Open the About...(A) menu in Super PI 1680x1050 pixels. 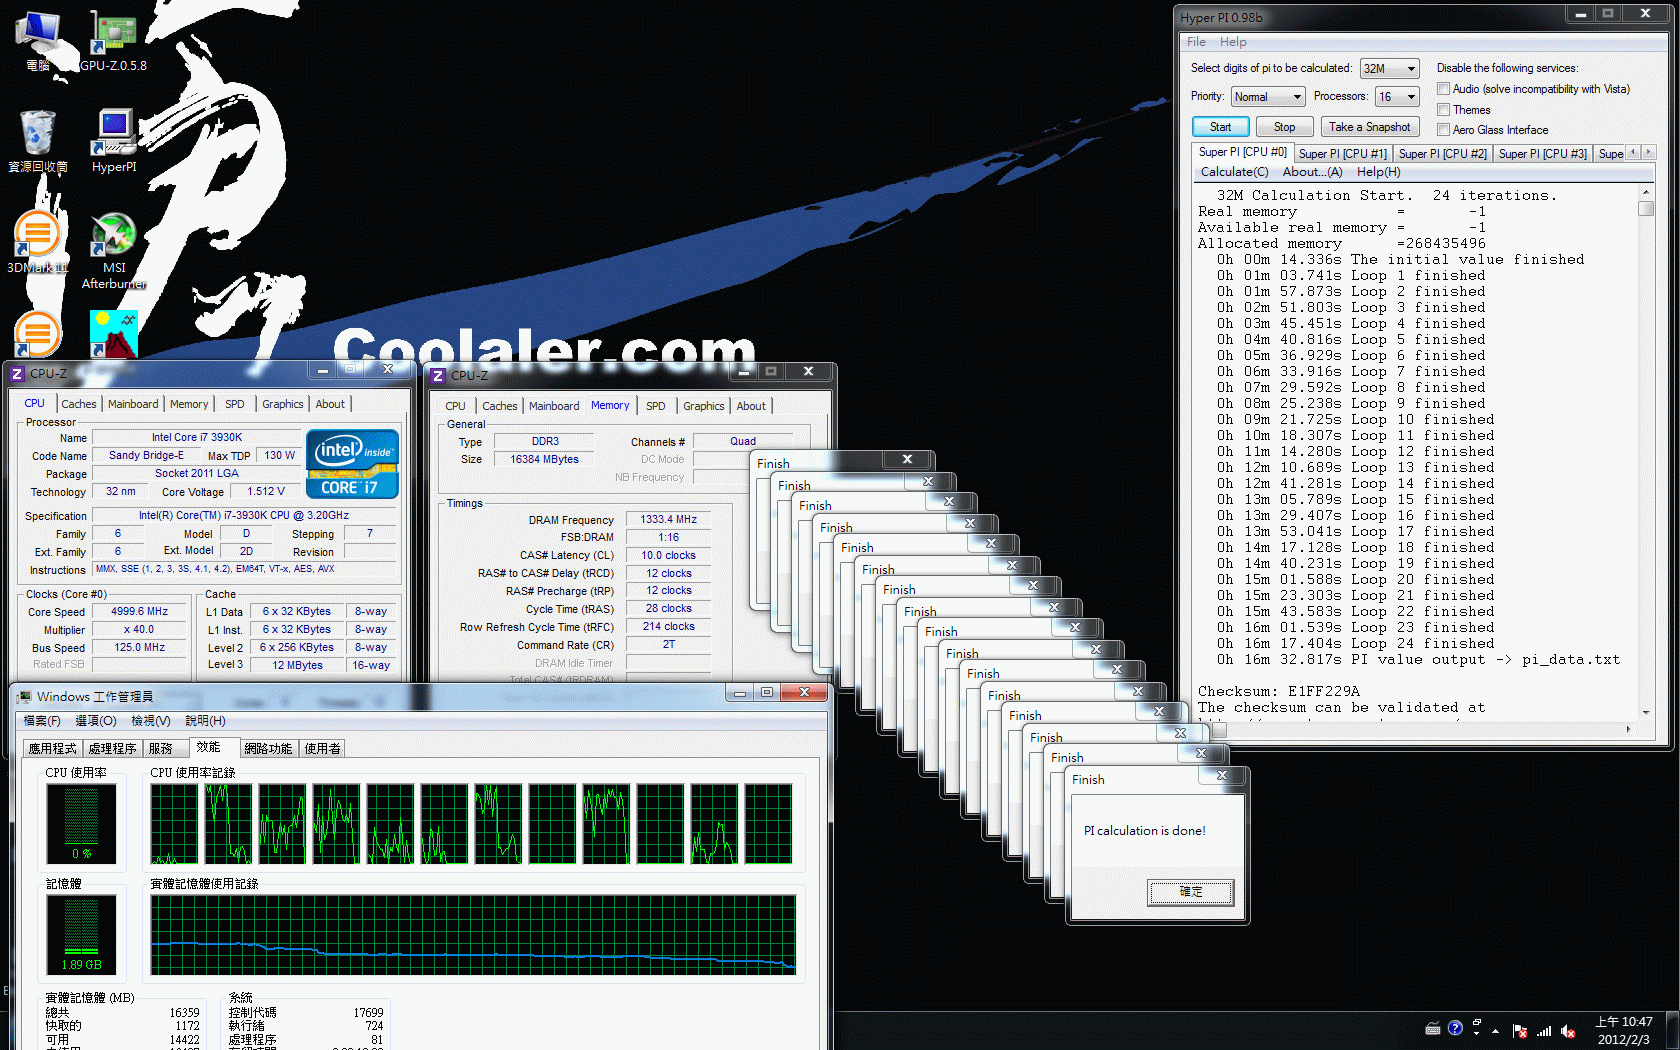1312,172
